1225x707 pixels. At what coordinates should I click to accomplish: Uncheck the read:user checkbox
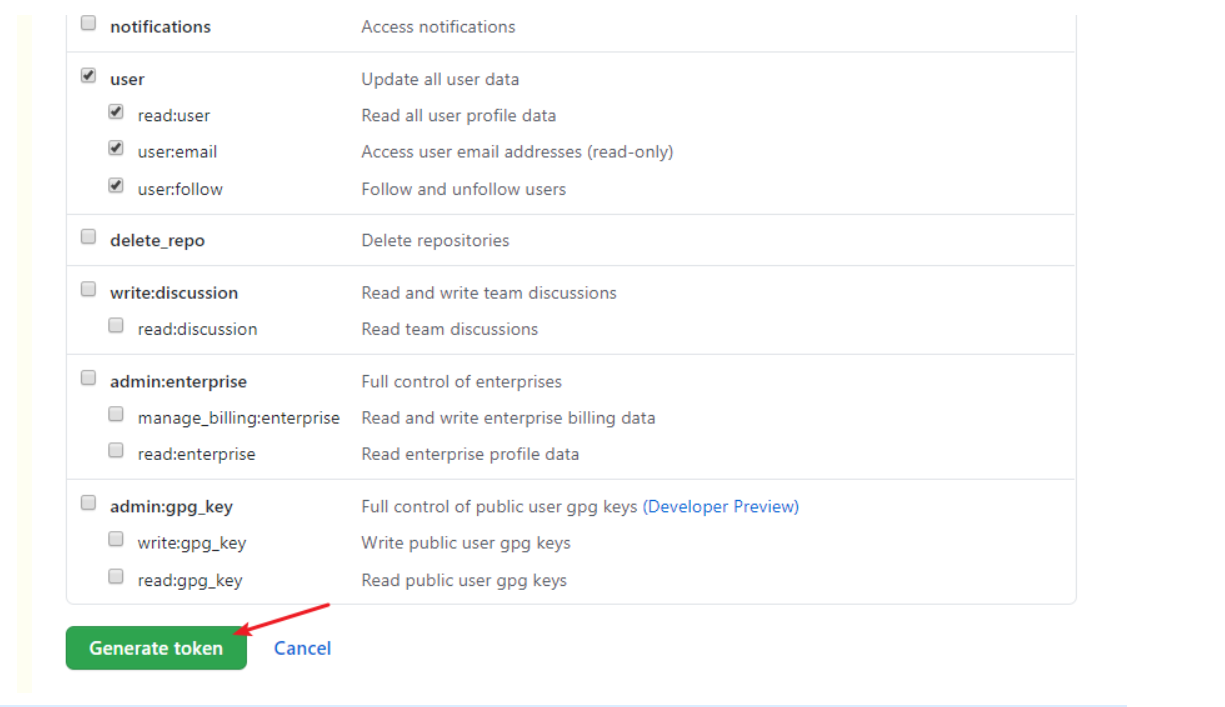click(116, 112)
